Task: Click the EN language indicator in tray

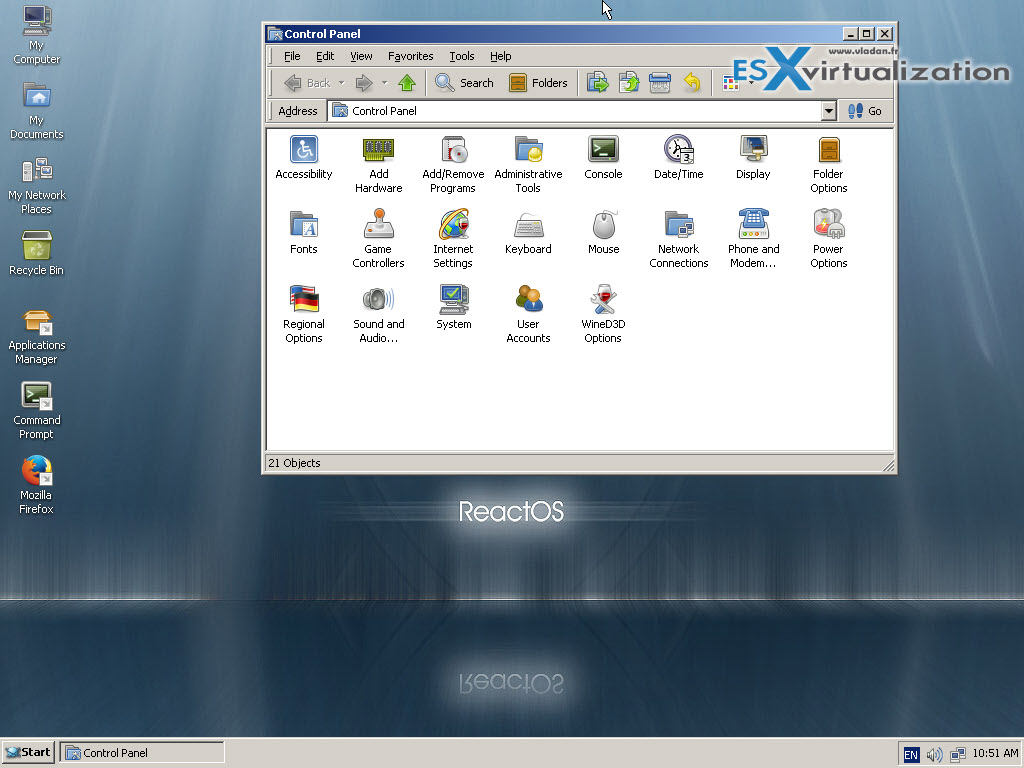Action: tap(910, 754)
